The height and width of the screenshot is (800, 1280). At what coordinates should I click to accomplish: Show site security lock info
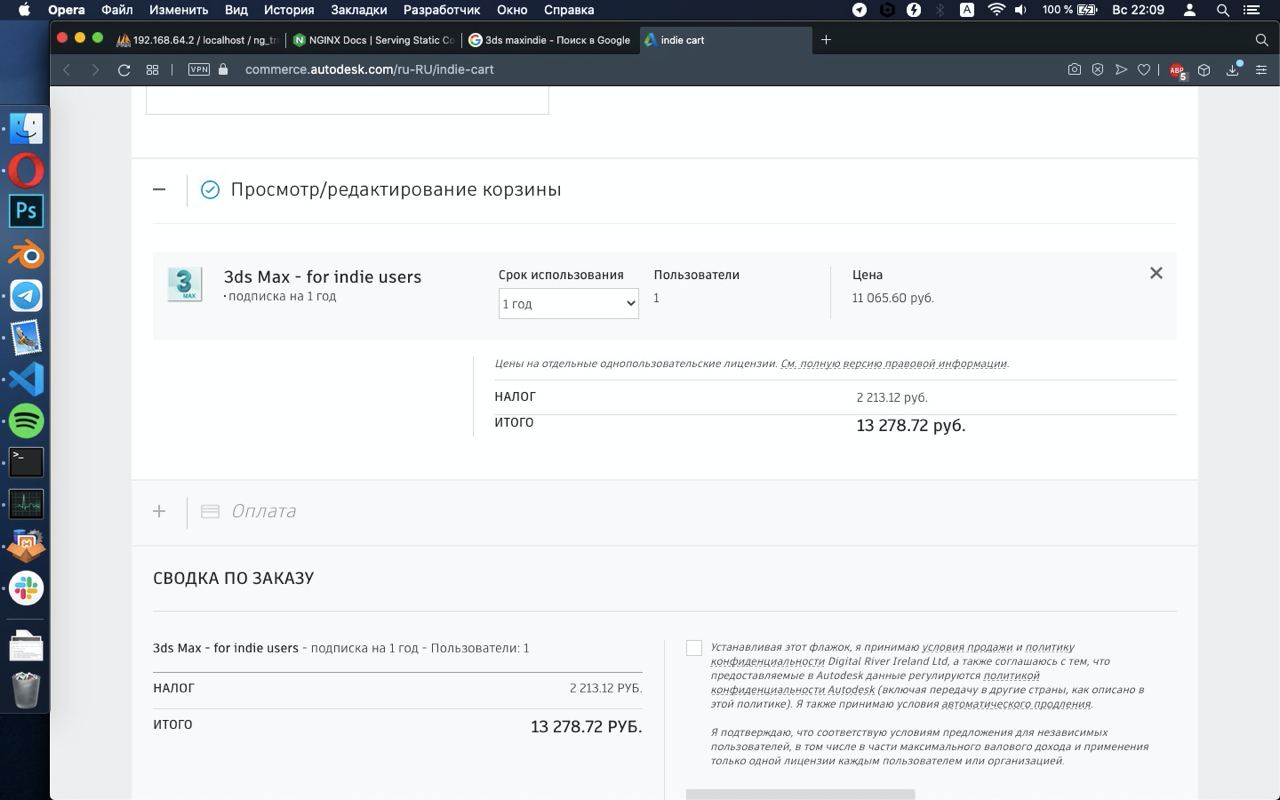[223, 70]
